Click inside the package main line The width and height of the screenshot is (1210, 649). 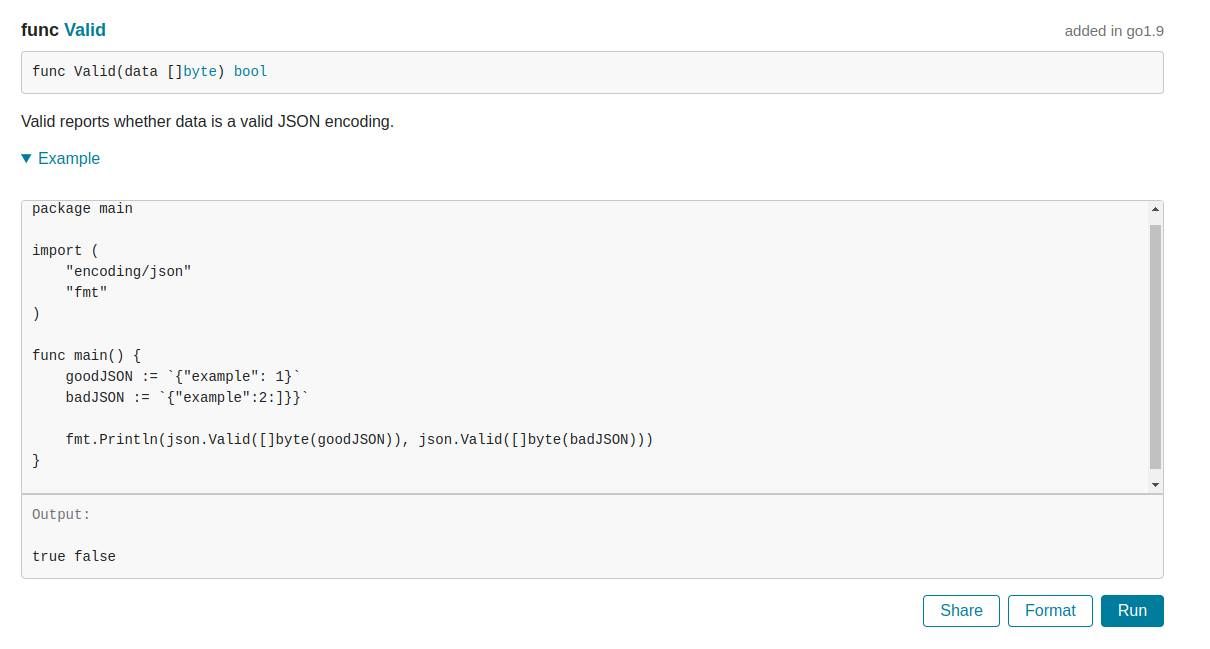pyautogui.click(x=82, y=208)
